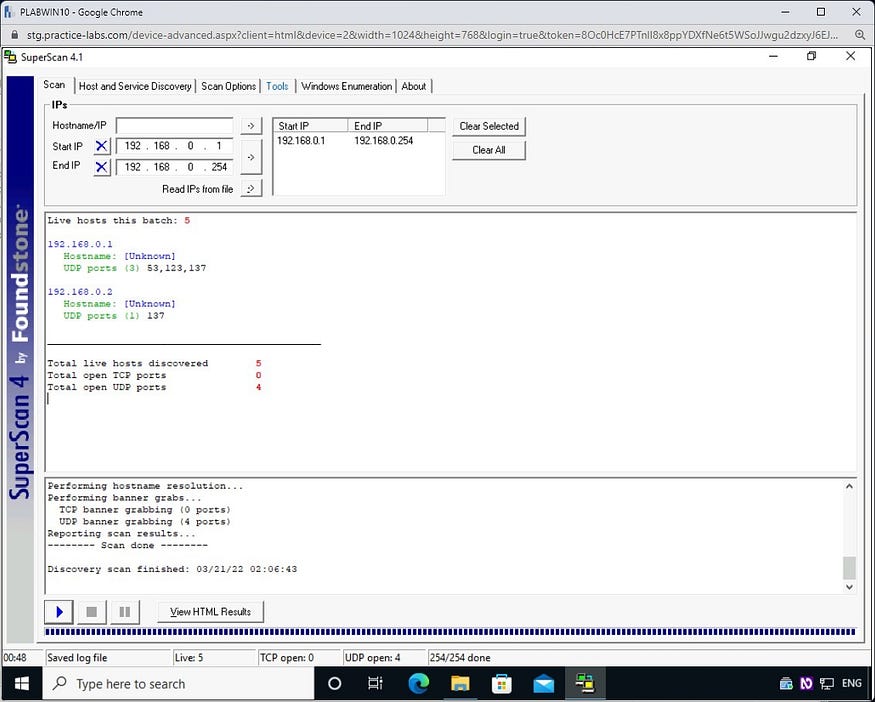This screenshot has height=702, width=875.
Task: Click 'Discovery scan finished' log line
Action: (172, 569)
